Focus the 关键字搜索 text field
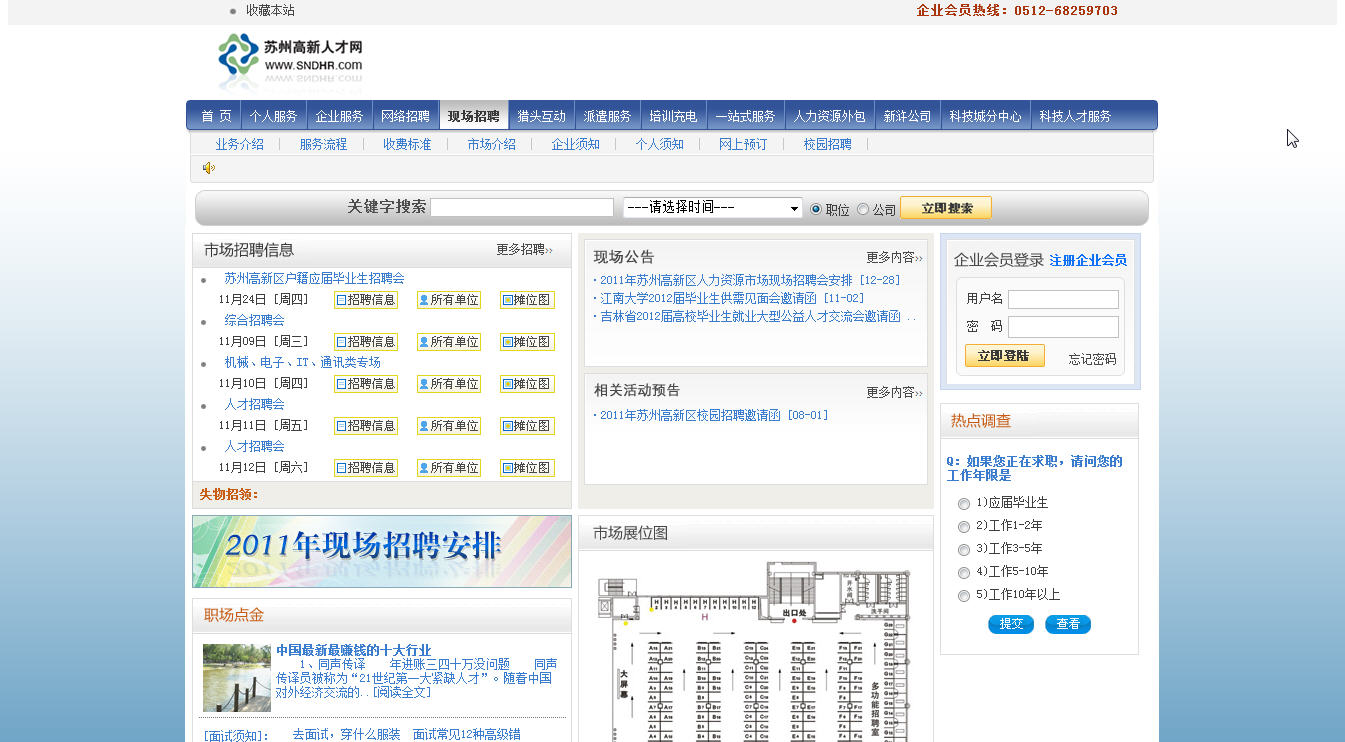This screenshot has height=742, width=1345. 522,208
